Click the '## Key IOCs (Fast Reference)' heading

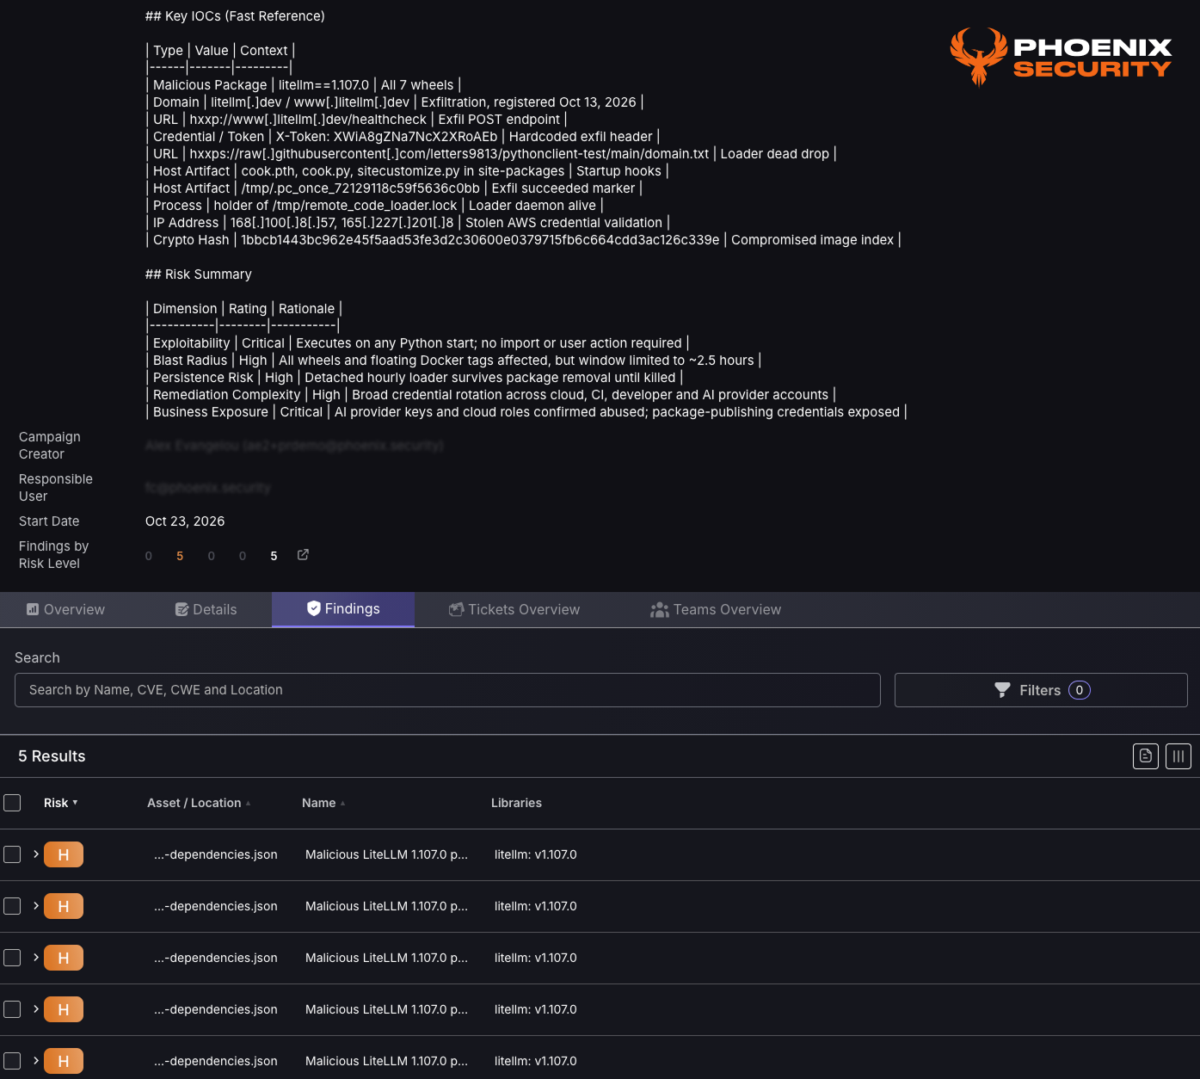pyautogui.click(x=235, y=16)
